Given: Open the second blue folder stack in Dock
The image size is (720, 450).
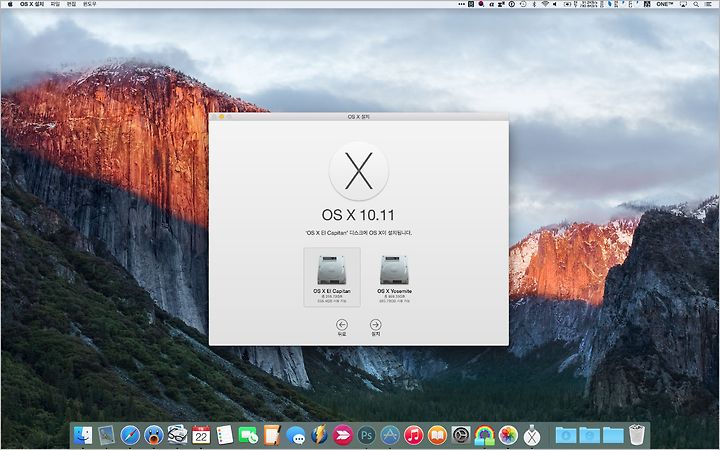Looking at the screenshot, I should point(590,435).
